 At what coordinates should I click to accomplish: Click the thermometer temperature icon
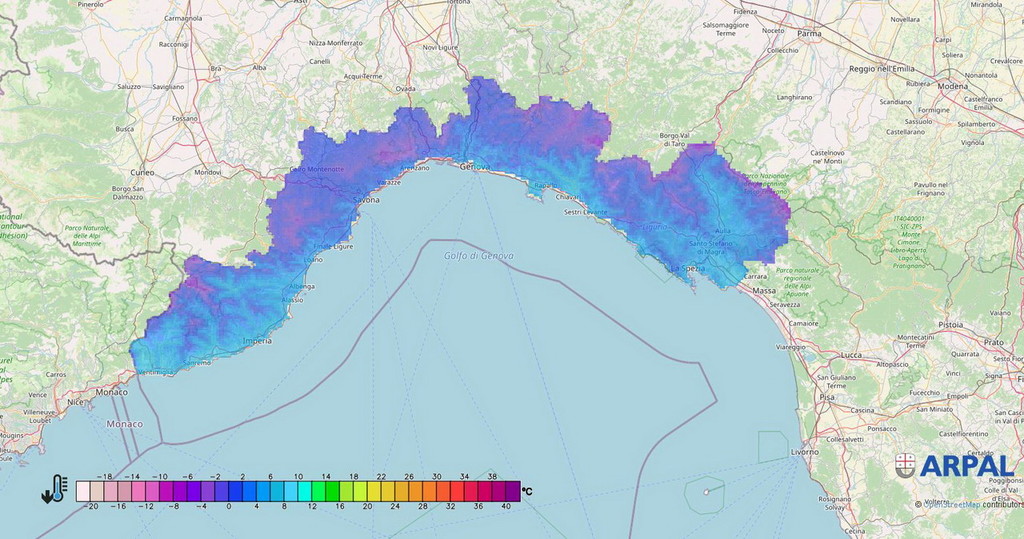click(x=54, y=490)
